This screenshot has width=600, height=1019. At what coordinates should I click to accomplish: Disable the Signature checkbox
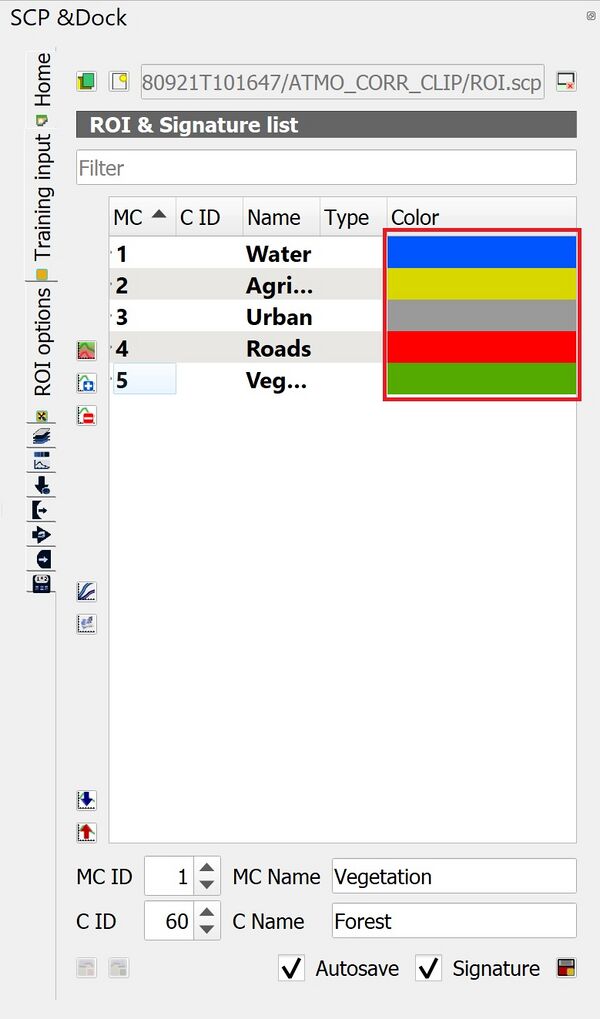click(x=428, y=968)
